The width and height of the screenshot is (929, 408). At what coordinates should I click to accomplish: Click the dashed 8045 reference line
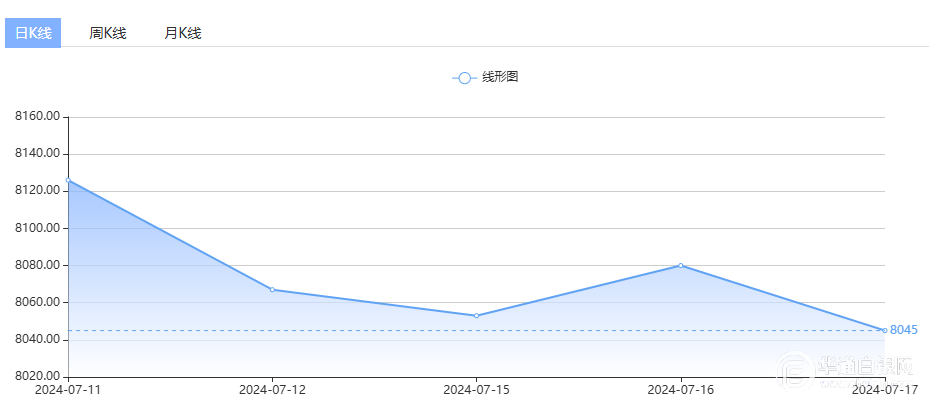pos(400,330)
